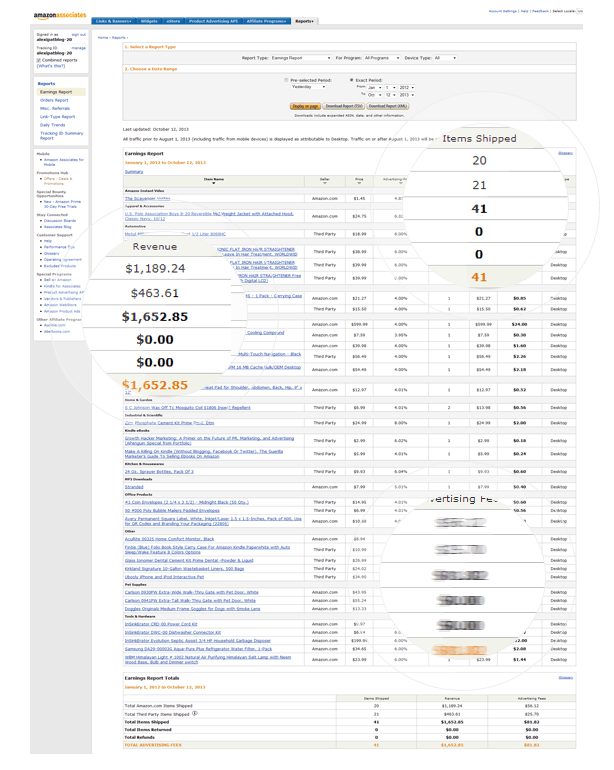Screen dimensions: 614x770
Task: Open the Widgets tab
Action: click(x=149, y=21)
